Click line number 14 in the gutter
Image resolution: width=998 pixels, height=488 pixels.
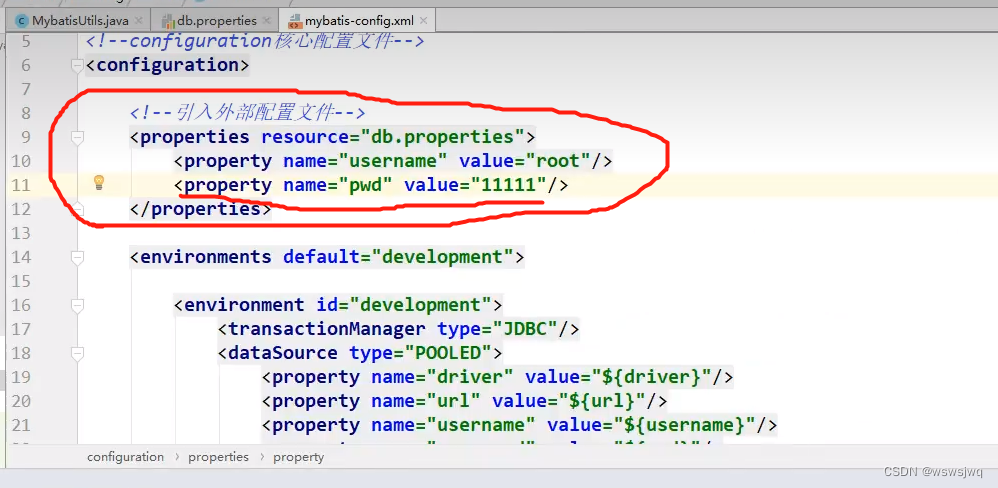coord(20,257)
